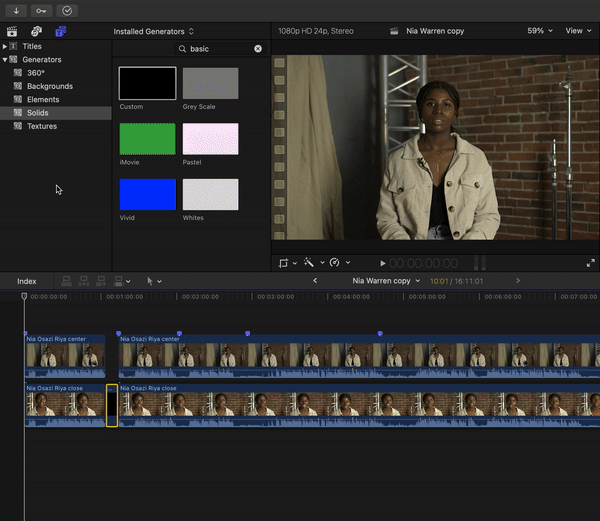Open the Keyword Editor key icon

coord(41,10)
